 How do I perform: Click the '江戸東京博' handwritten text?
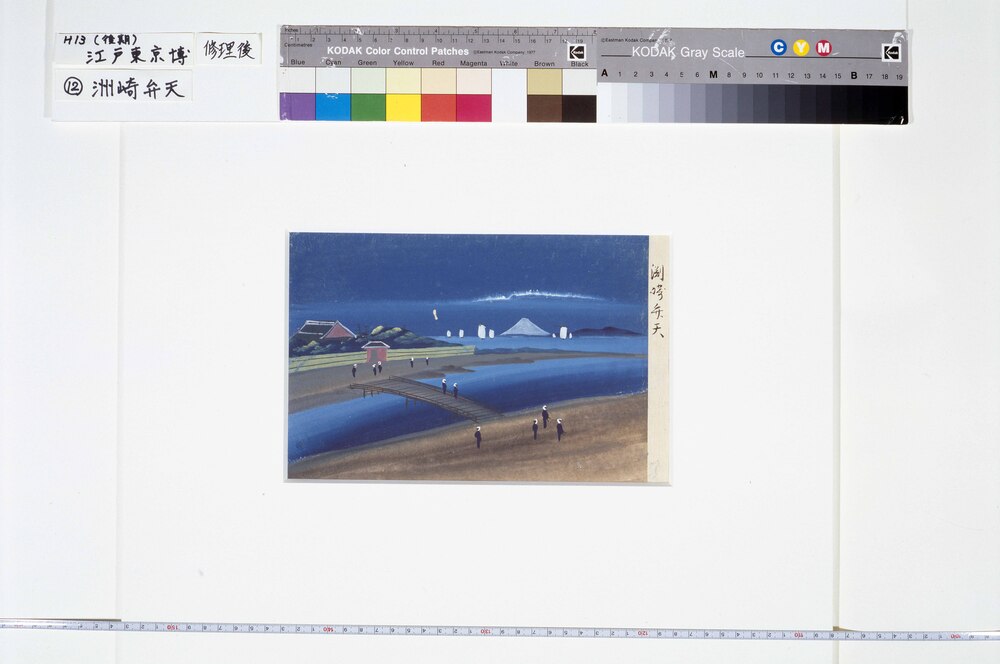[138, 55]
